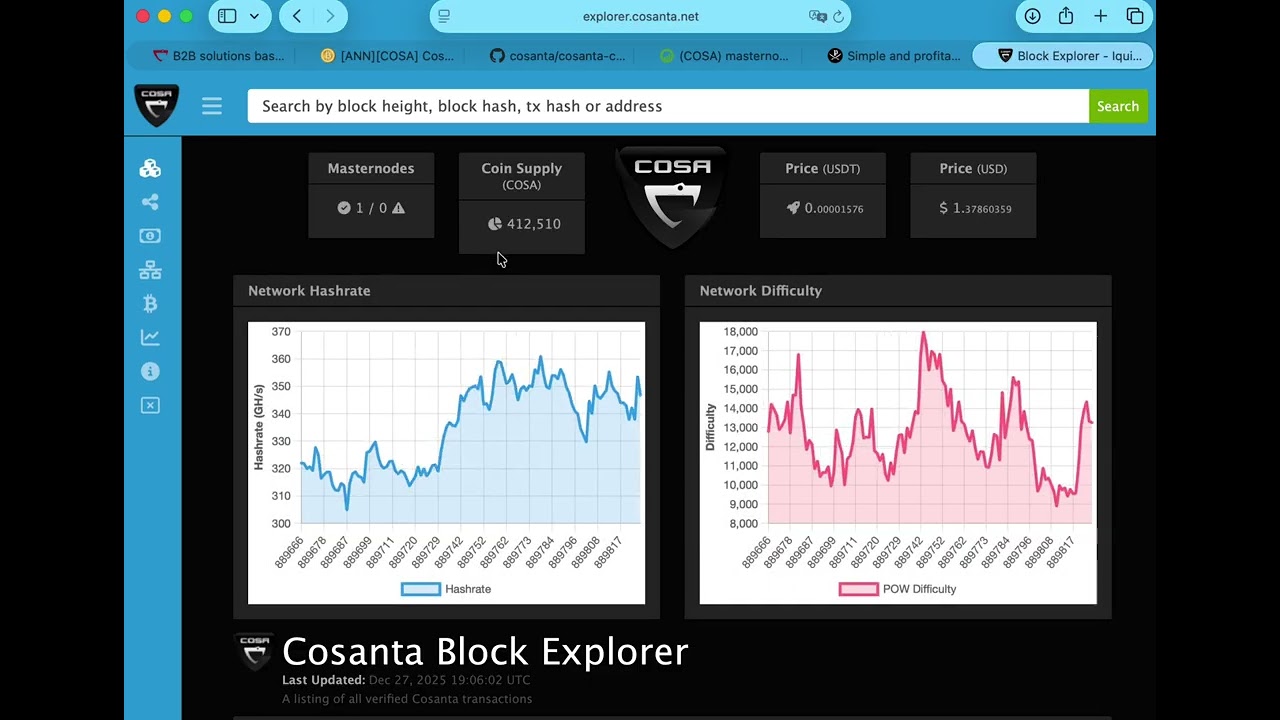Switch to the Simple and profita... tab
1280x720 pixels.
tap(894, 56)
